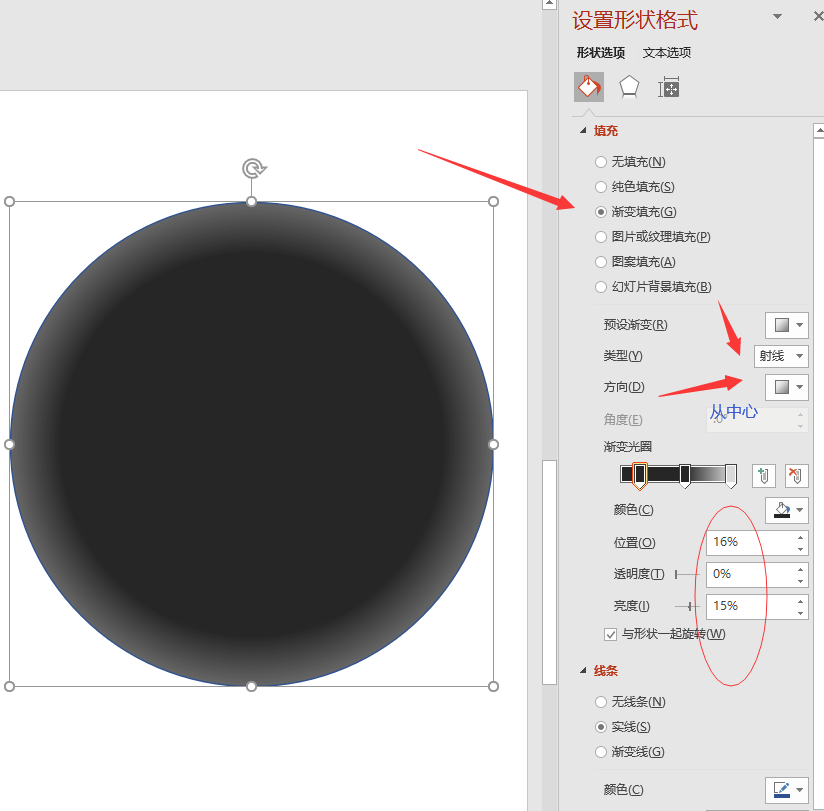Open the Effects pentagon tab
The image size is (824, 811).
[x=629, y=87]
